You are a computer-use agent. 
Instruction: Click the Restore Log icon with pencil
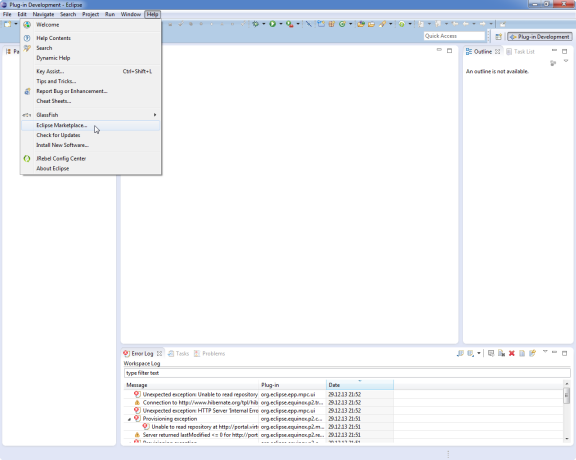point(532,353)
